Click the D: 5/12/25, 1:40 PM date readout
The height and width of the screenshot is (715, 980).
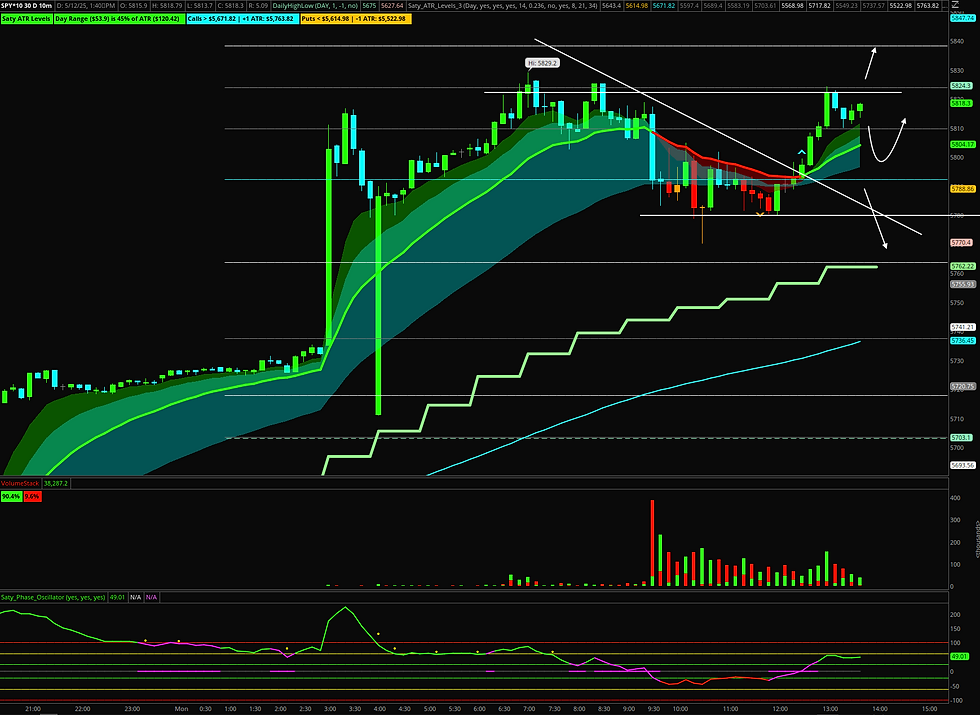tap(86, 6)
